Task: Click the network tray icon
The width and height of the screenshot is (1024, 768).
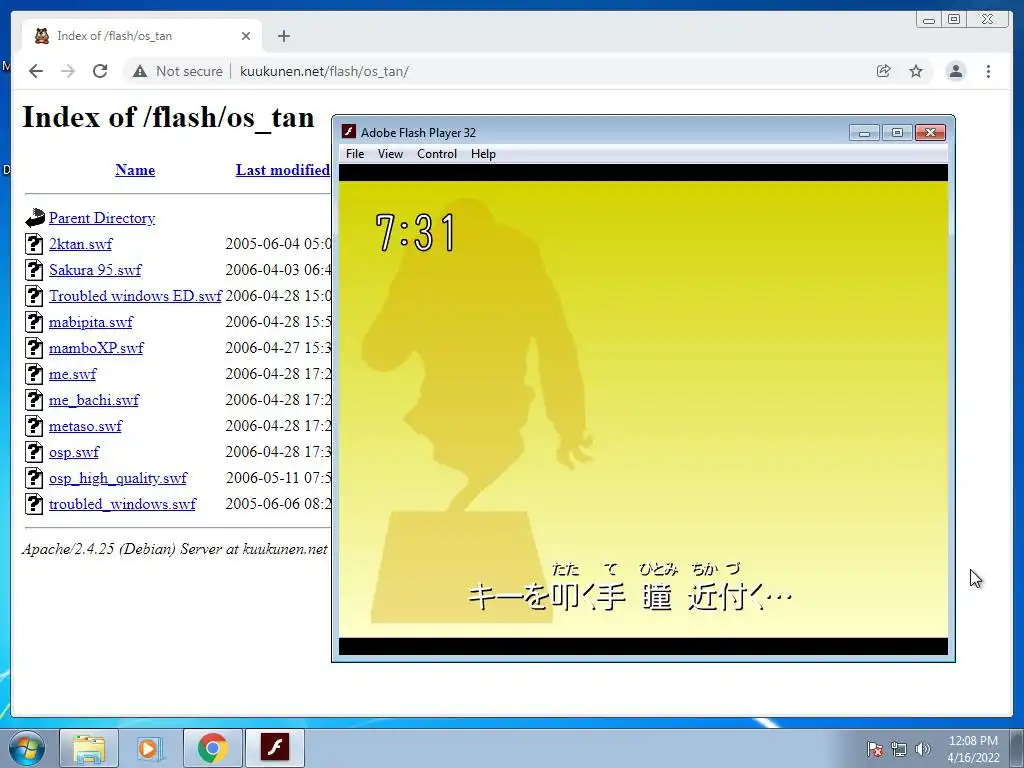Action: pyautogui.click(x=899, y=749)
